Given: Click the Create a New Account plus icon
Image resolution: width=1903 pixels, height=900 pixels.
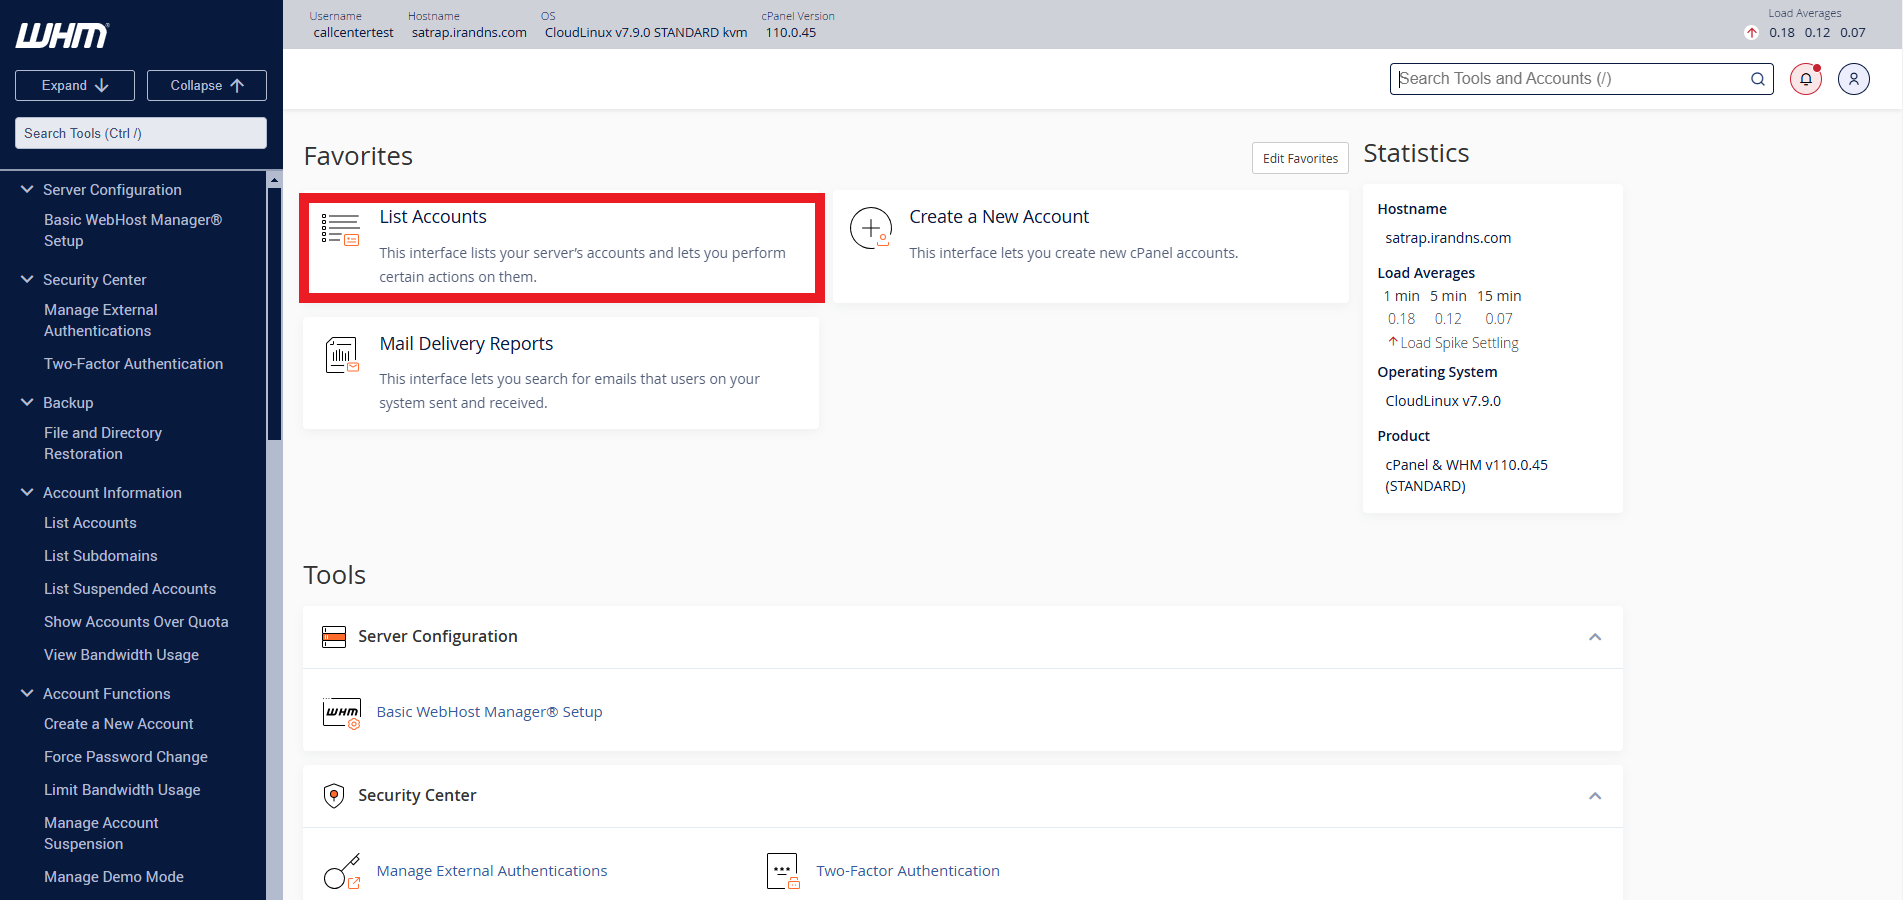Looking at the screenshot, I should point(870,228).
